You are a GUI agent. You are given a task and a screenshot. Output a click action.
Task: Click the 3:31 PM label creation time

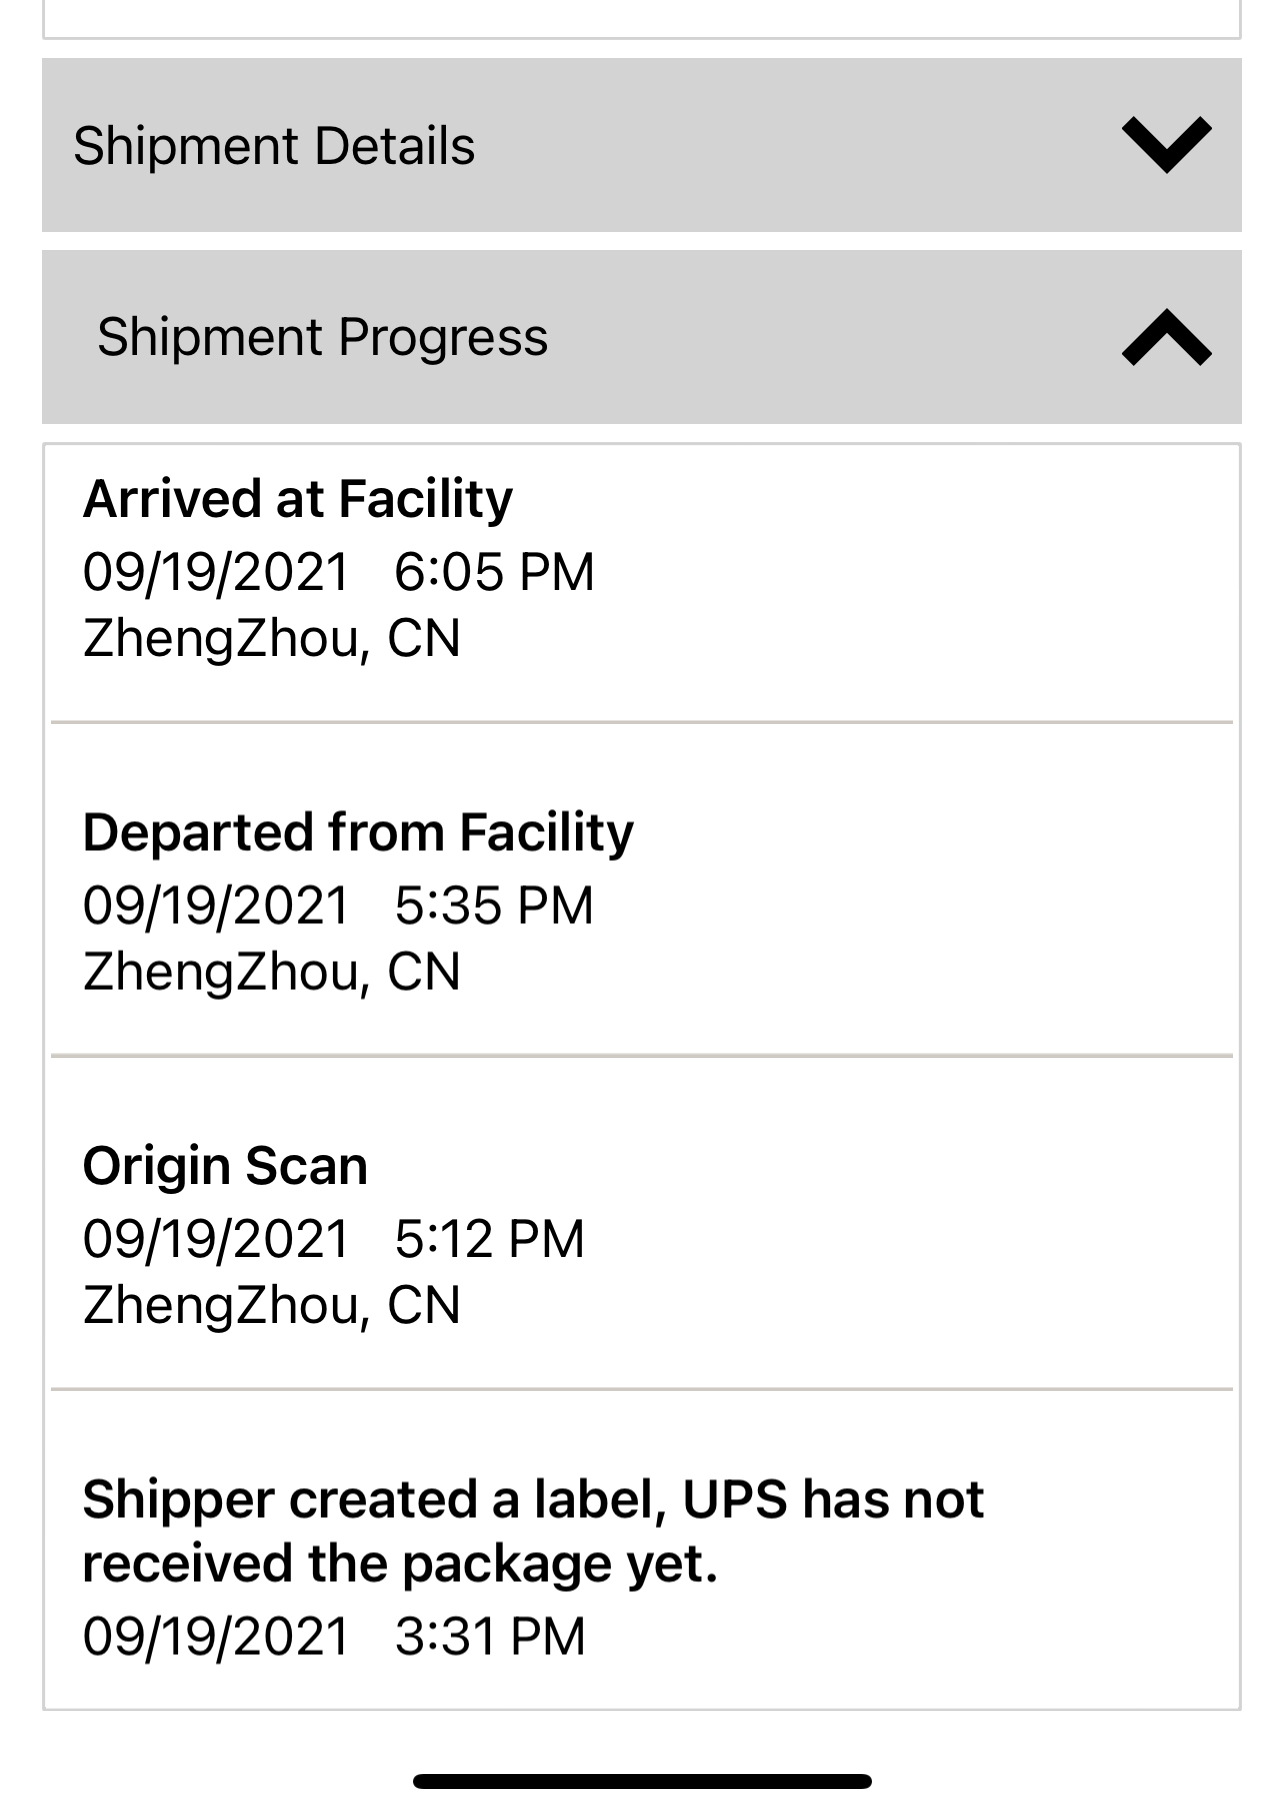pos(490,1637)
